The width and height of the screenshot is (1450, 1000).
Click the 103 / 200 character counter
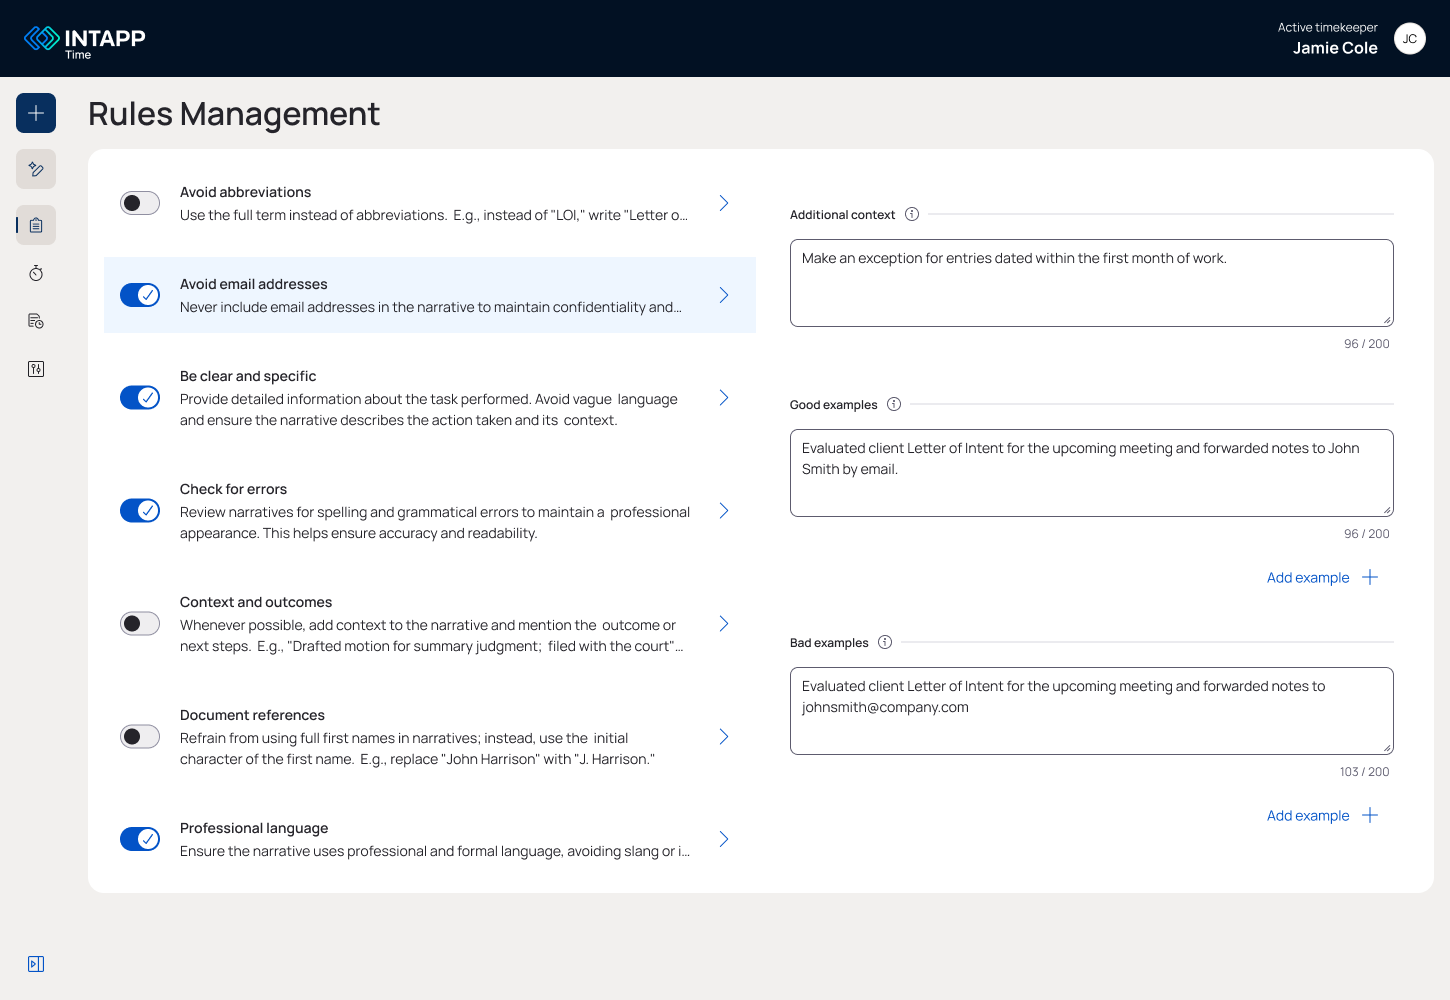[x=1364, y=772]
